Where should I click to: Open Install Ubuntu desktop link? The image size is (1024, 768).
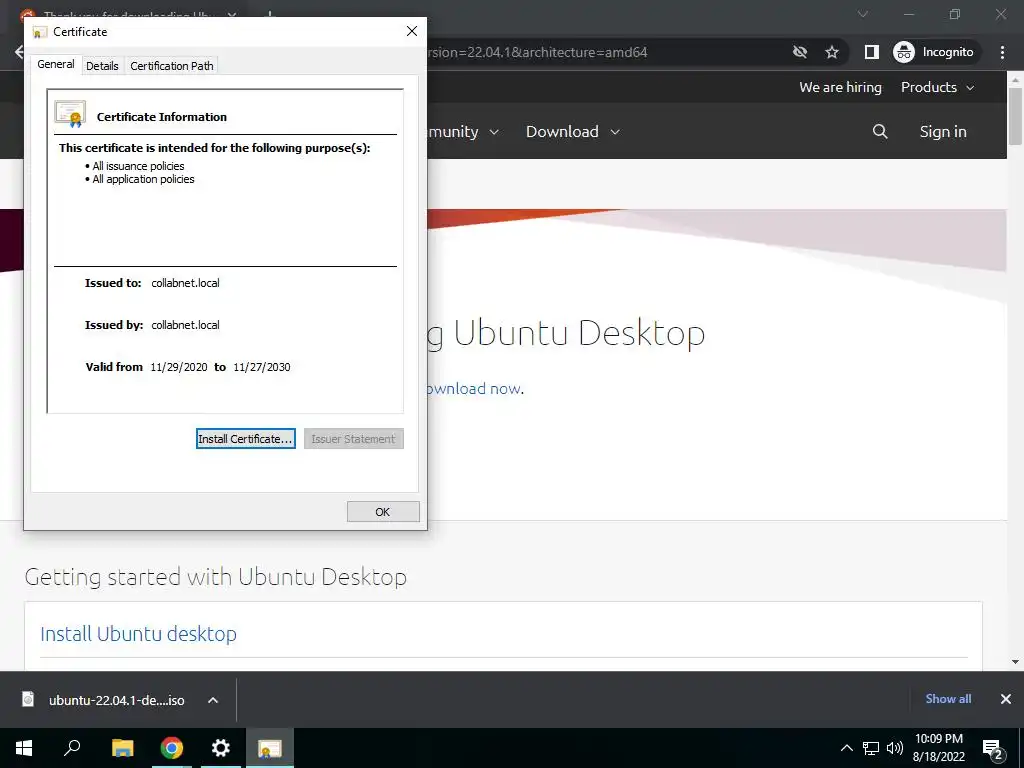point(138,633)
